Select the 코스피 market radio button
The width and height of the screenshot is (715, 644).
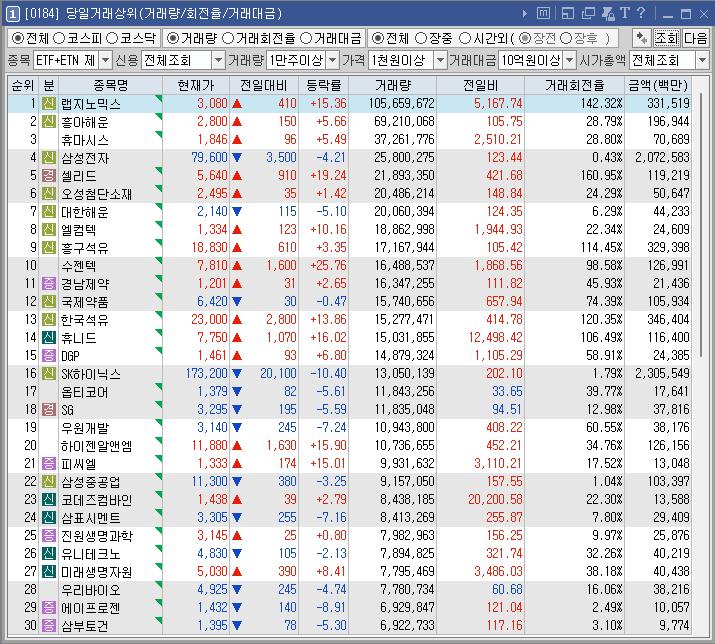tap(58, 38)
